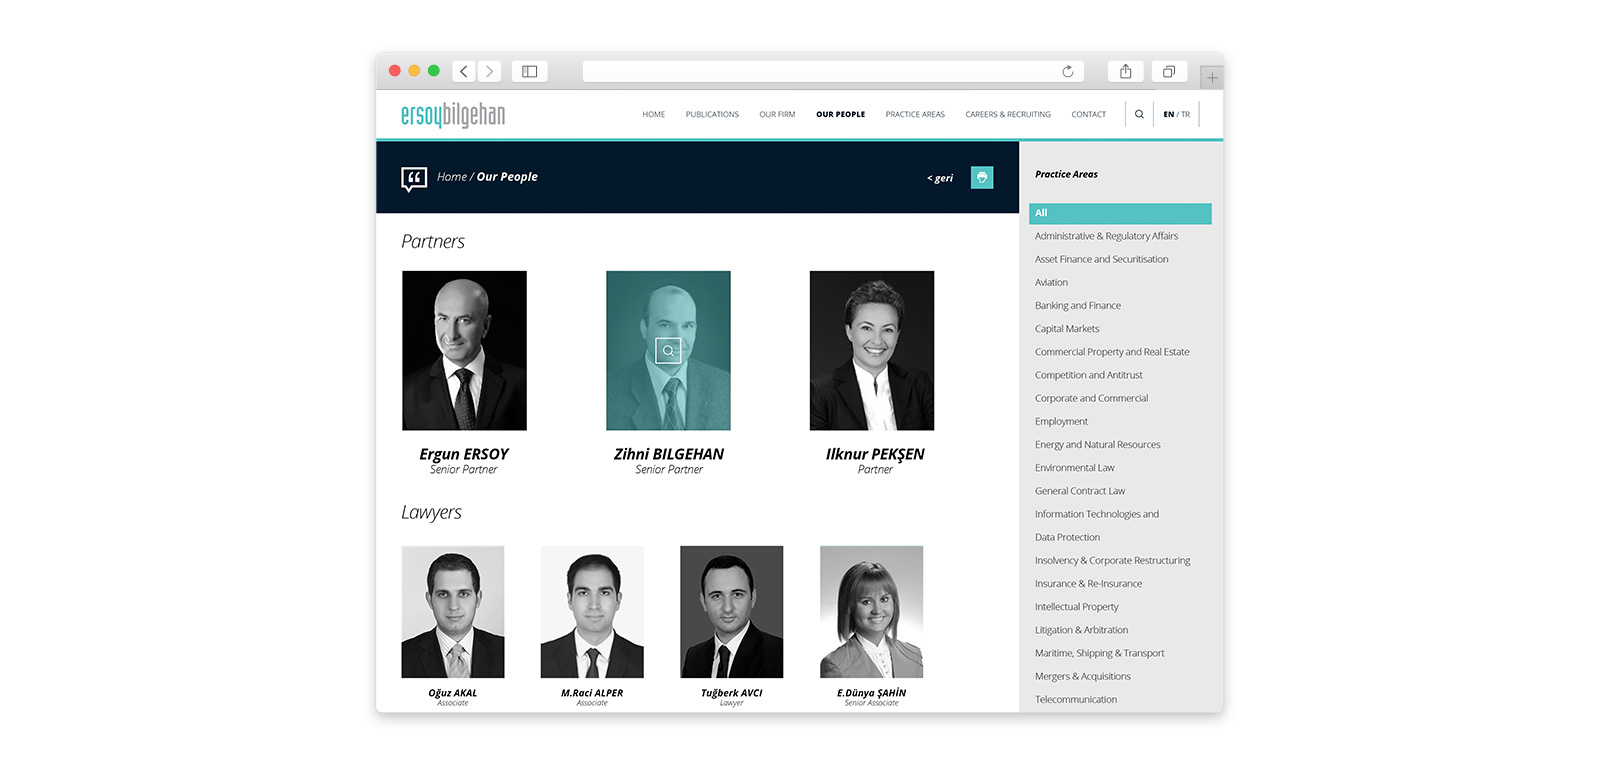Click the print icon in banner
This screenshot has height=772, width=1600.
pos(982,177)
